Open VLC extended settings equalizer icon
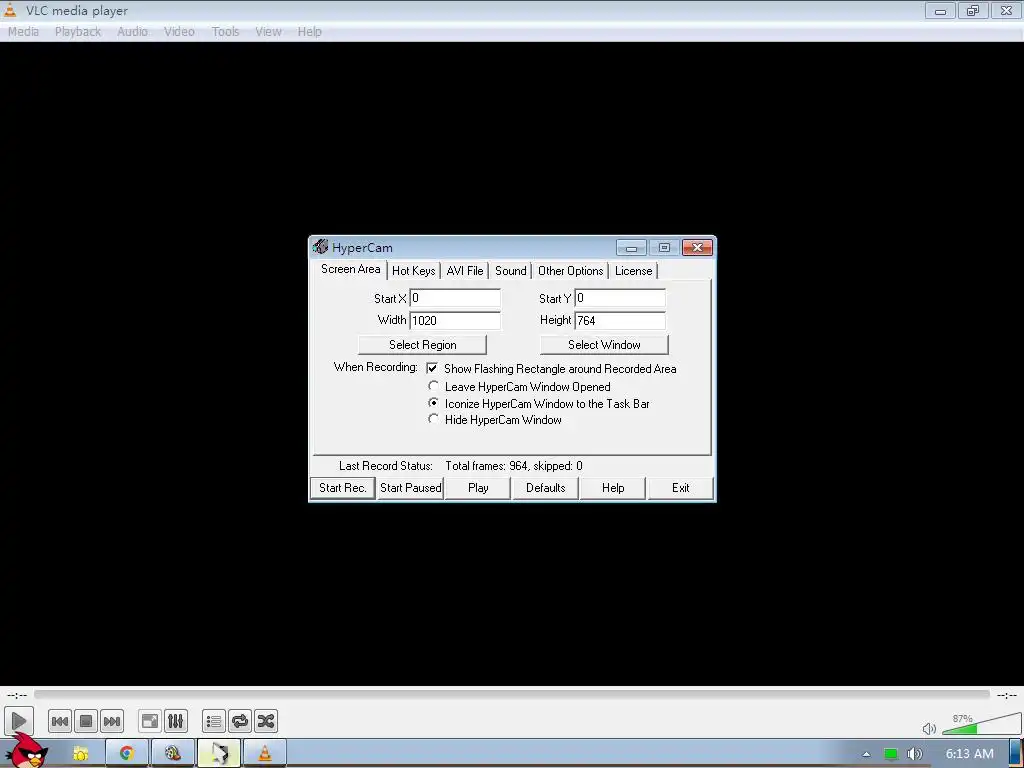The height and width of the screenshot is (768, 1024). pyautogui.click(x=176, y=721)
